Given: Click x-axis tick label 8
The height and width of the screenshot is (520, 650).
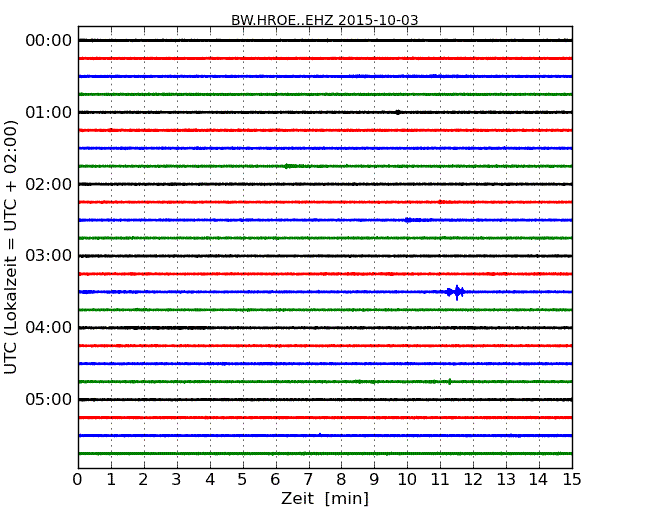Looking at the screenshot, I should coord(341,480).
